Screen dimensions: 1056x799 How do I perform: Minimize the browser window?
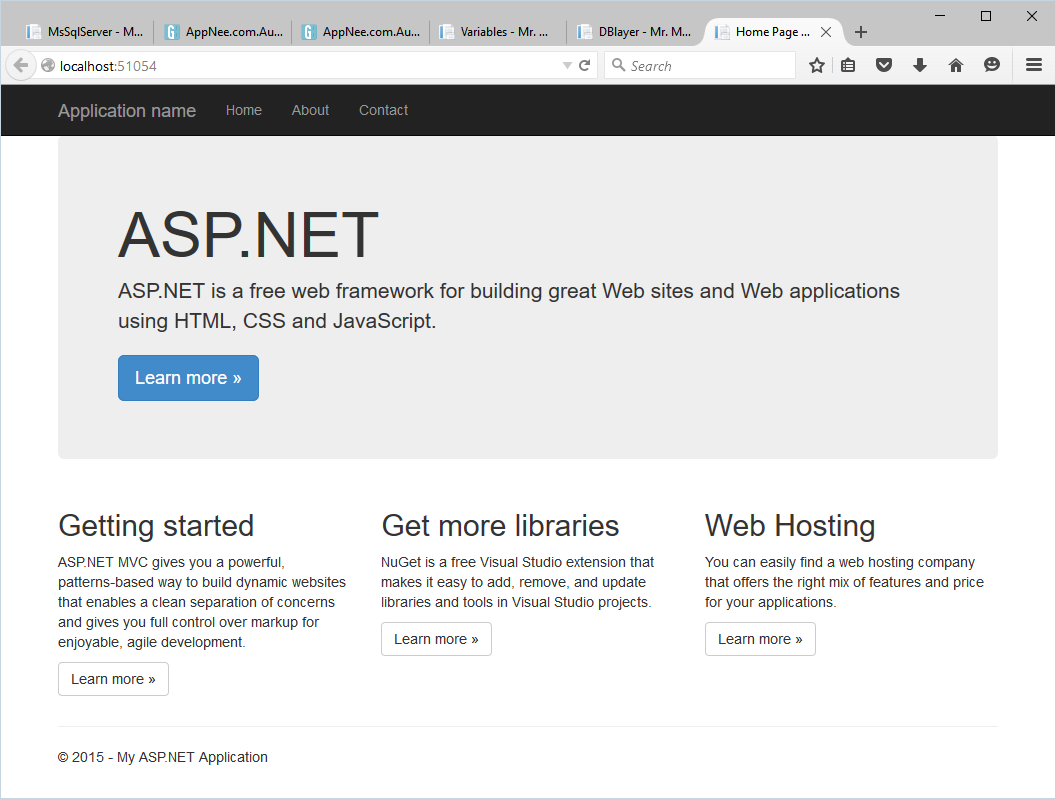tap(940, 16)
